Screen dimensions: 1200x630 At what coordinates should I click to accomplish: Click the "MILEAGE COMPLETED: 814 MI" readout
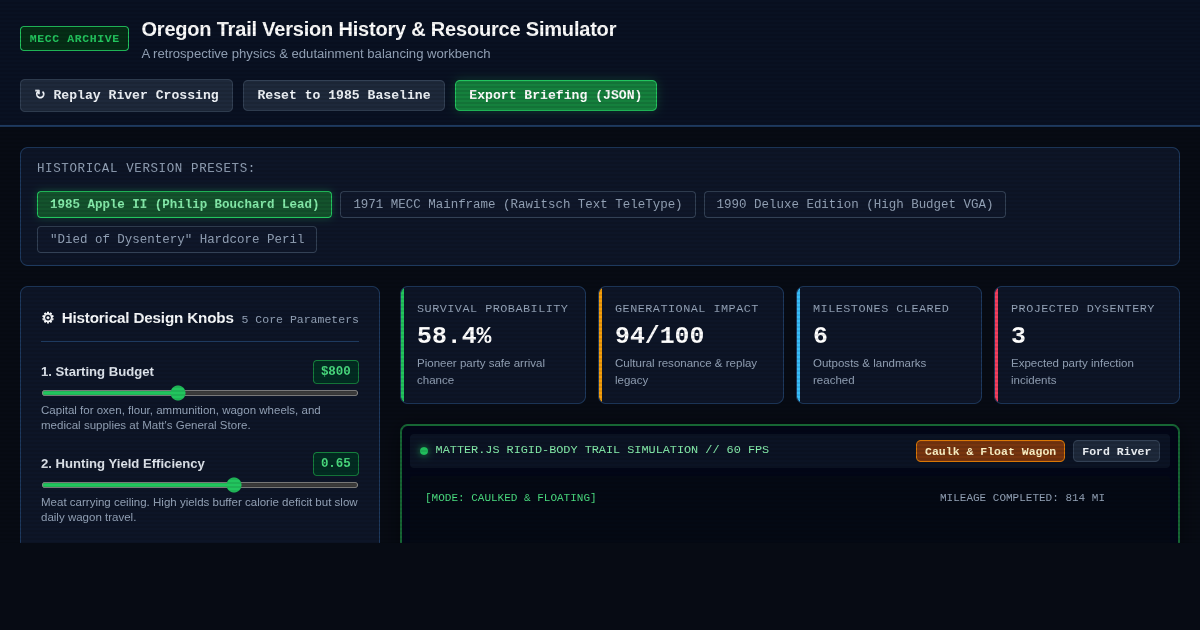pos(1022,498)
